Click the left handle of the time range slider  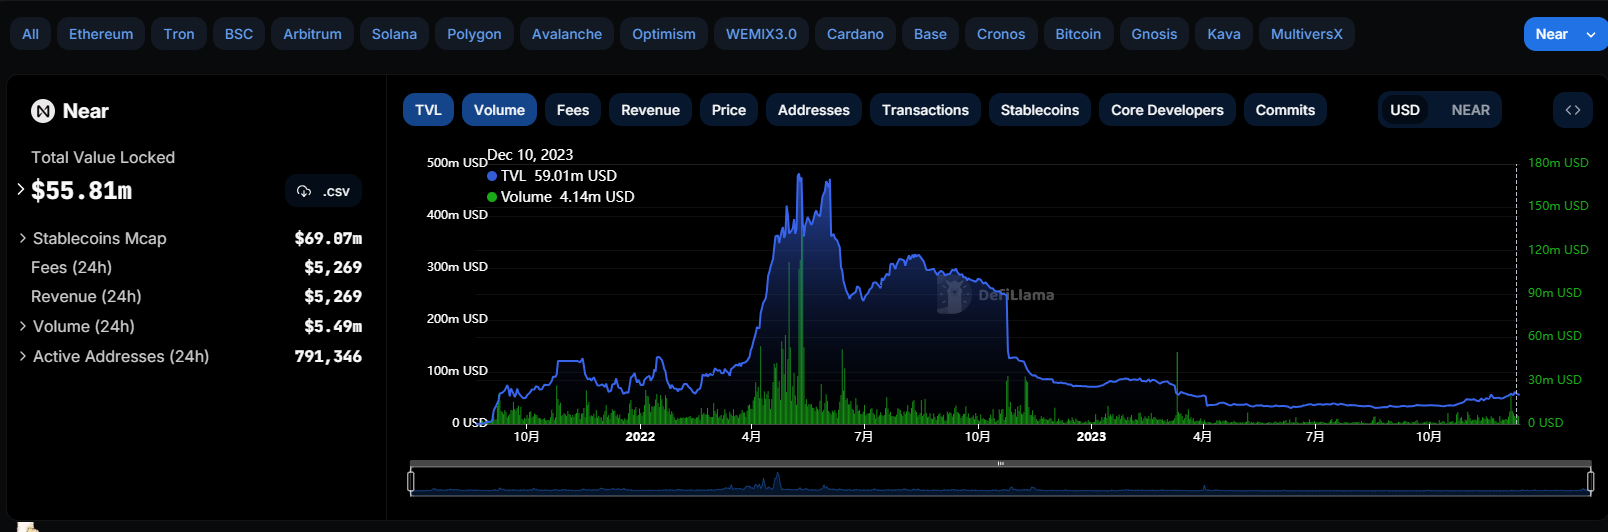coord(411,482)
